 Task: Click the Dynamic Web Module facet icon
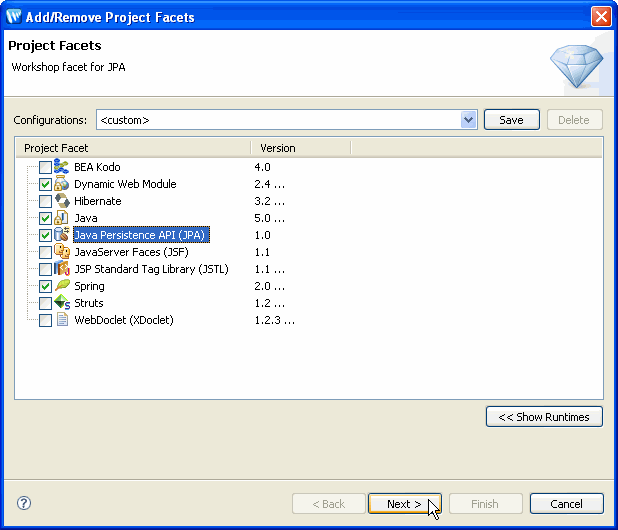click(61, 184)
